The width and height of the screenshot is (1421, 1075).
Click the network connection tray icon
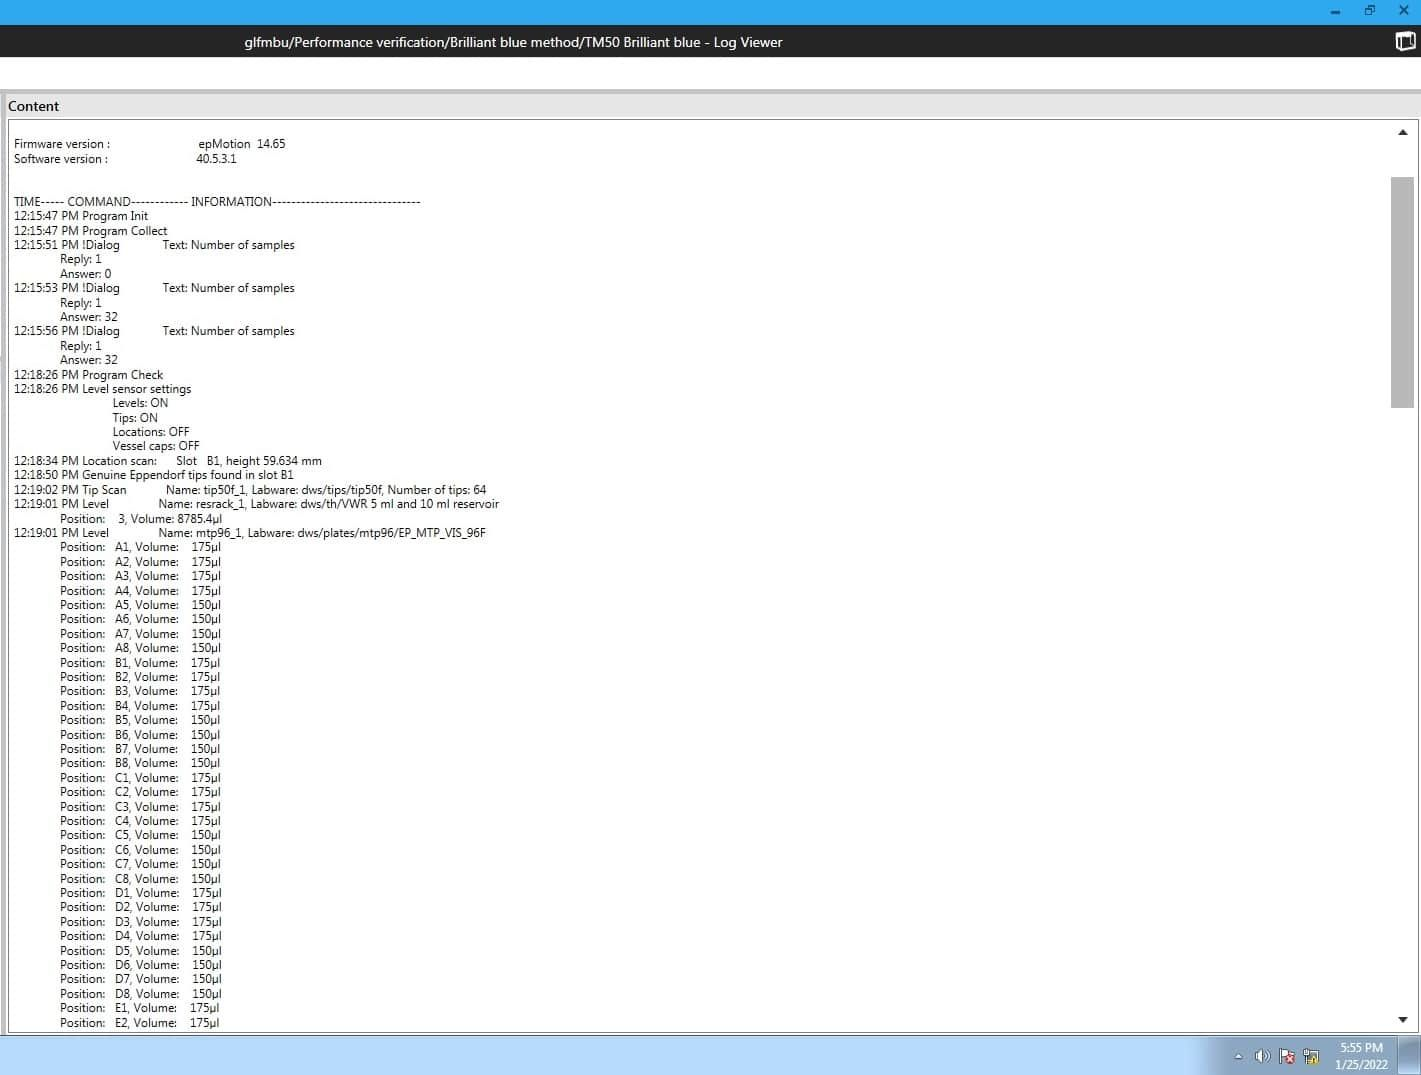click(x=1311, y=1056)
